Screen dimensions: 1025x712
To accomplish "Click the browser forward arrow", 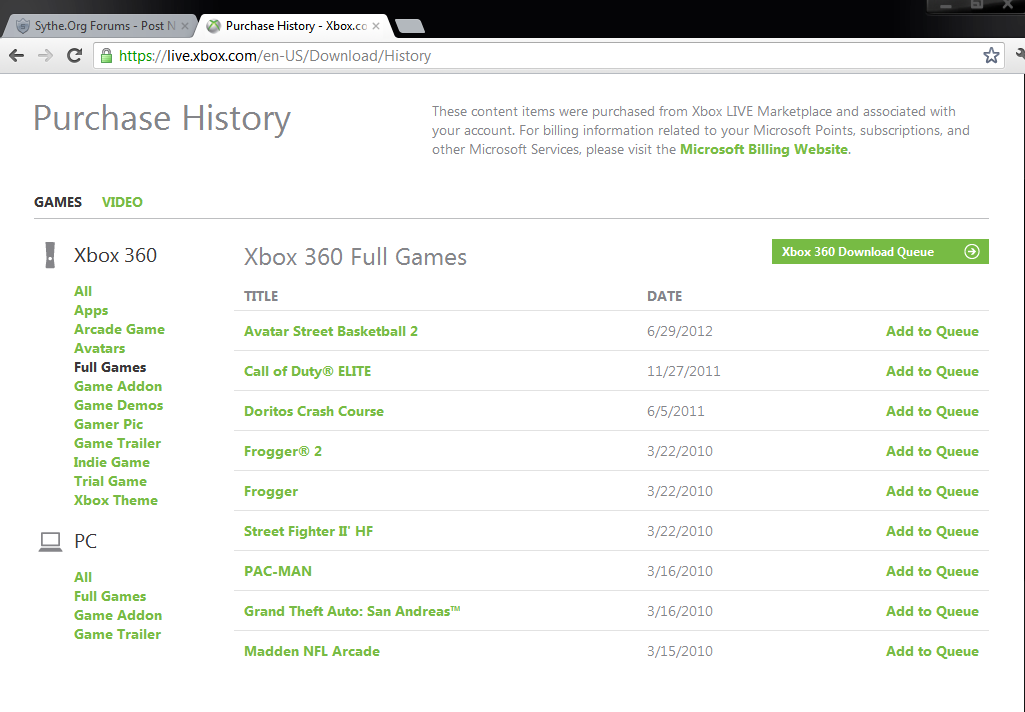I will [x=45, y=56].
